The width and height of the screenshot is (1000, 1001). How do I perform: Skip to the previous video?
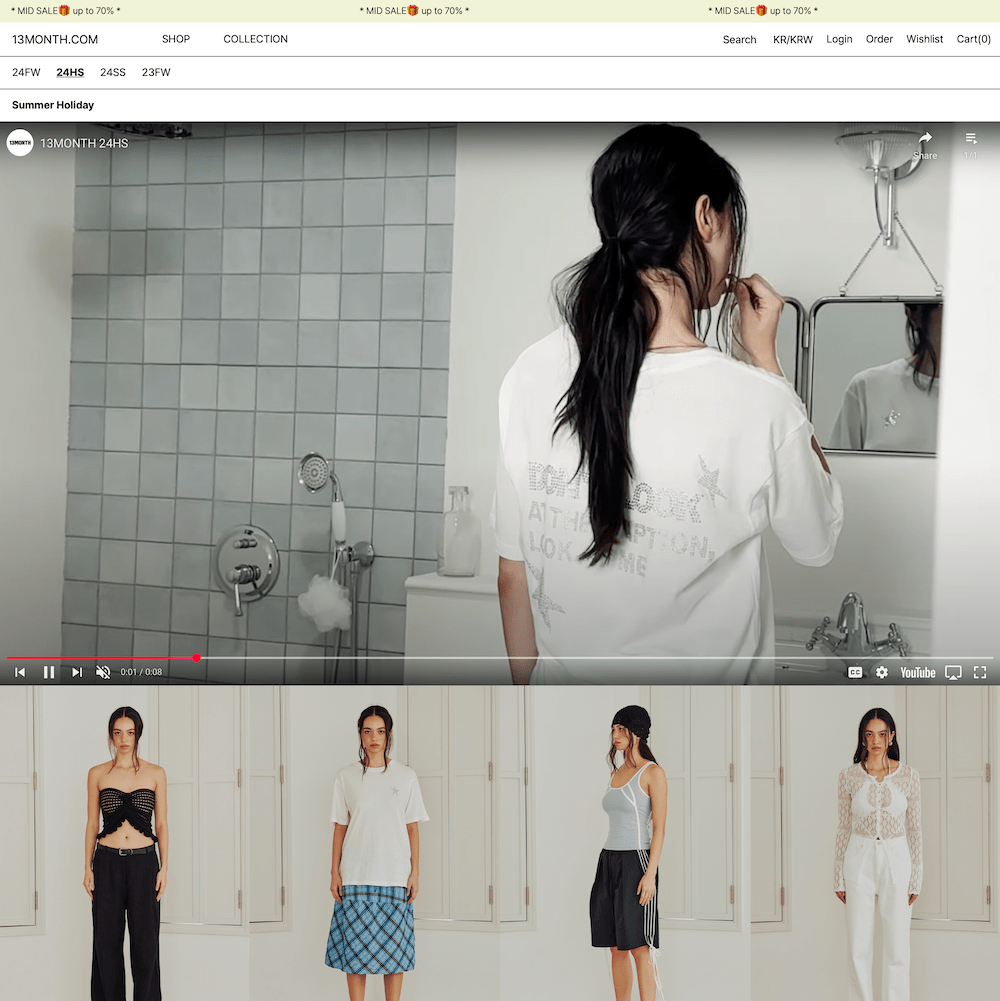20,672
